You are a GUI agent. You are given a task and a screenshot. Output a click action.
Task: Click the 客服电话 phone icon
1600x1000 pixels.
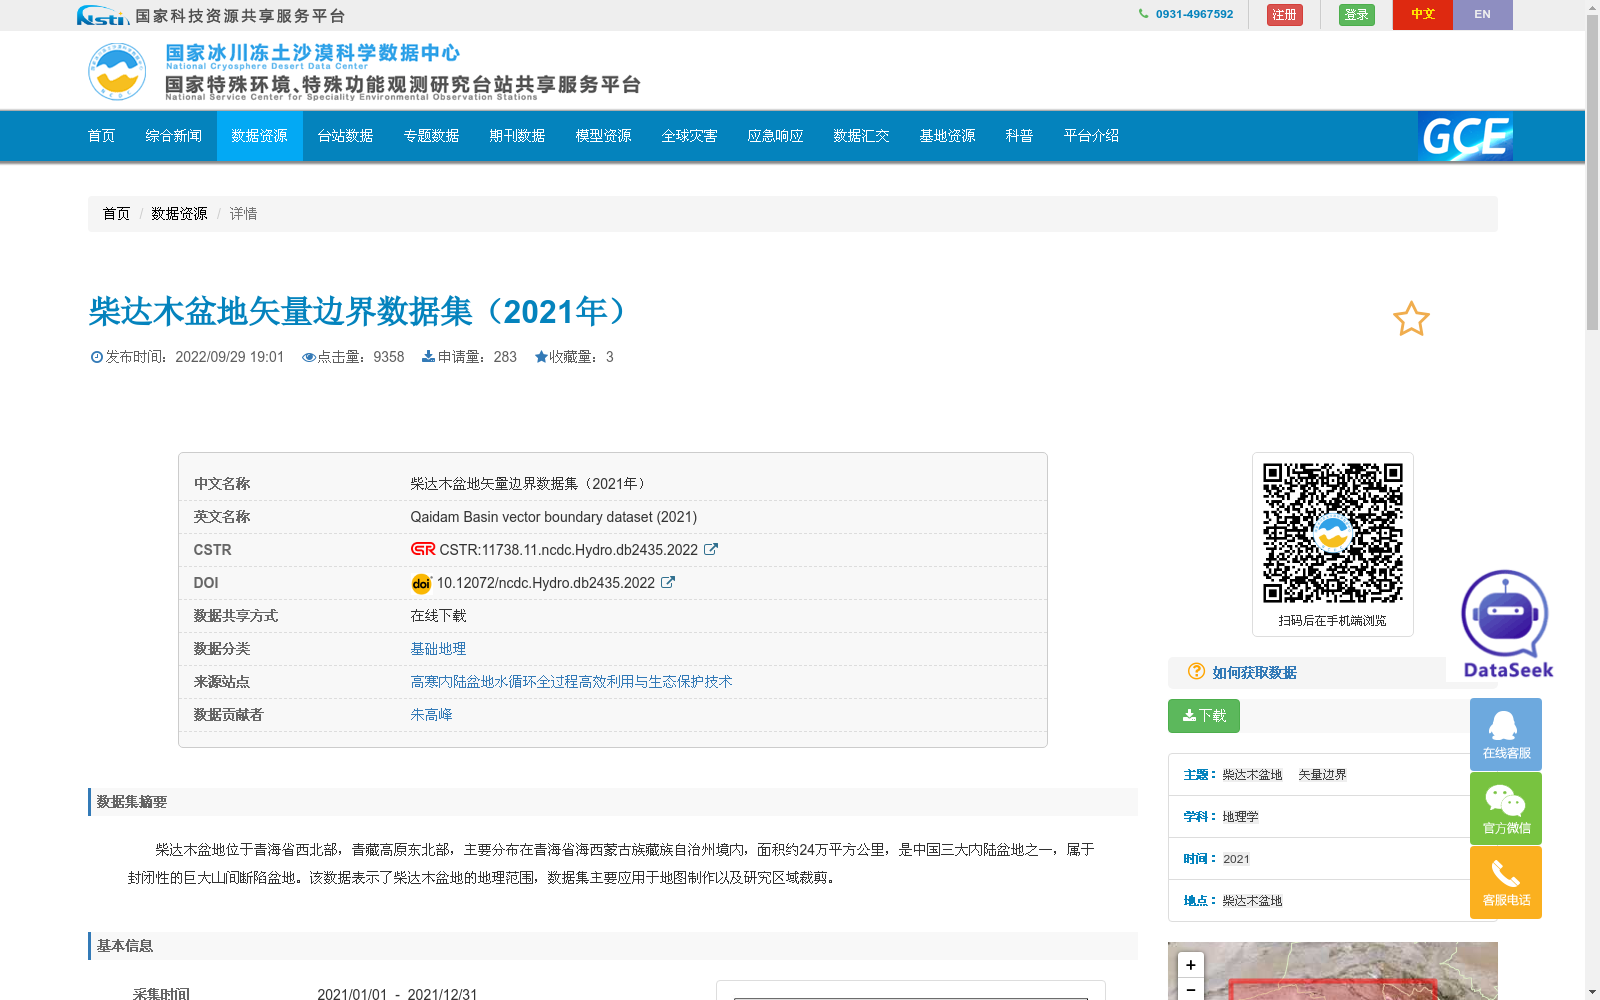coord(1505,881)
